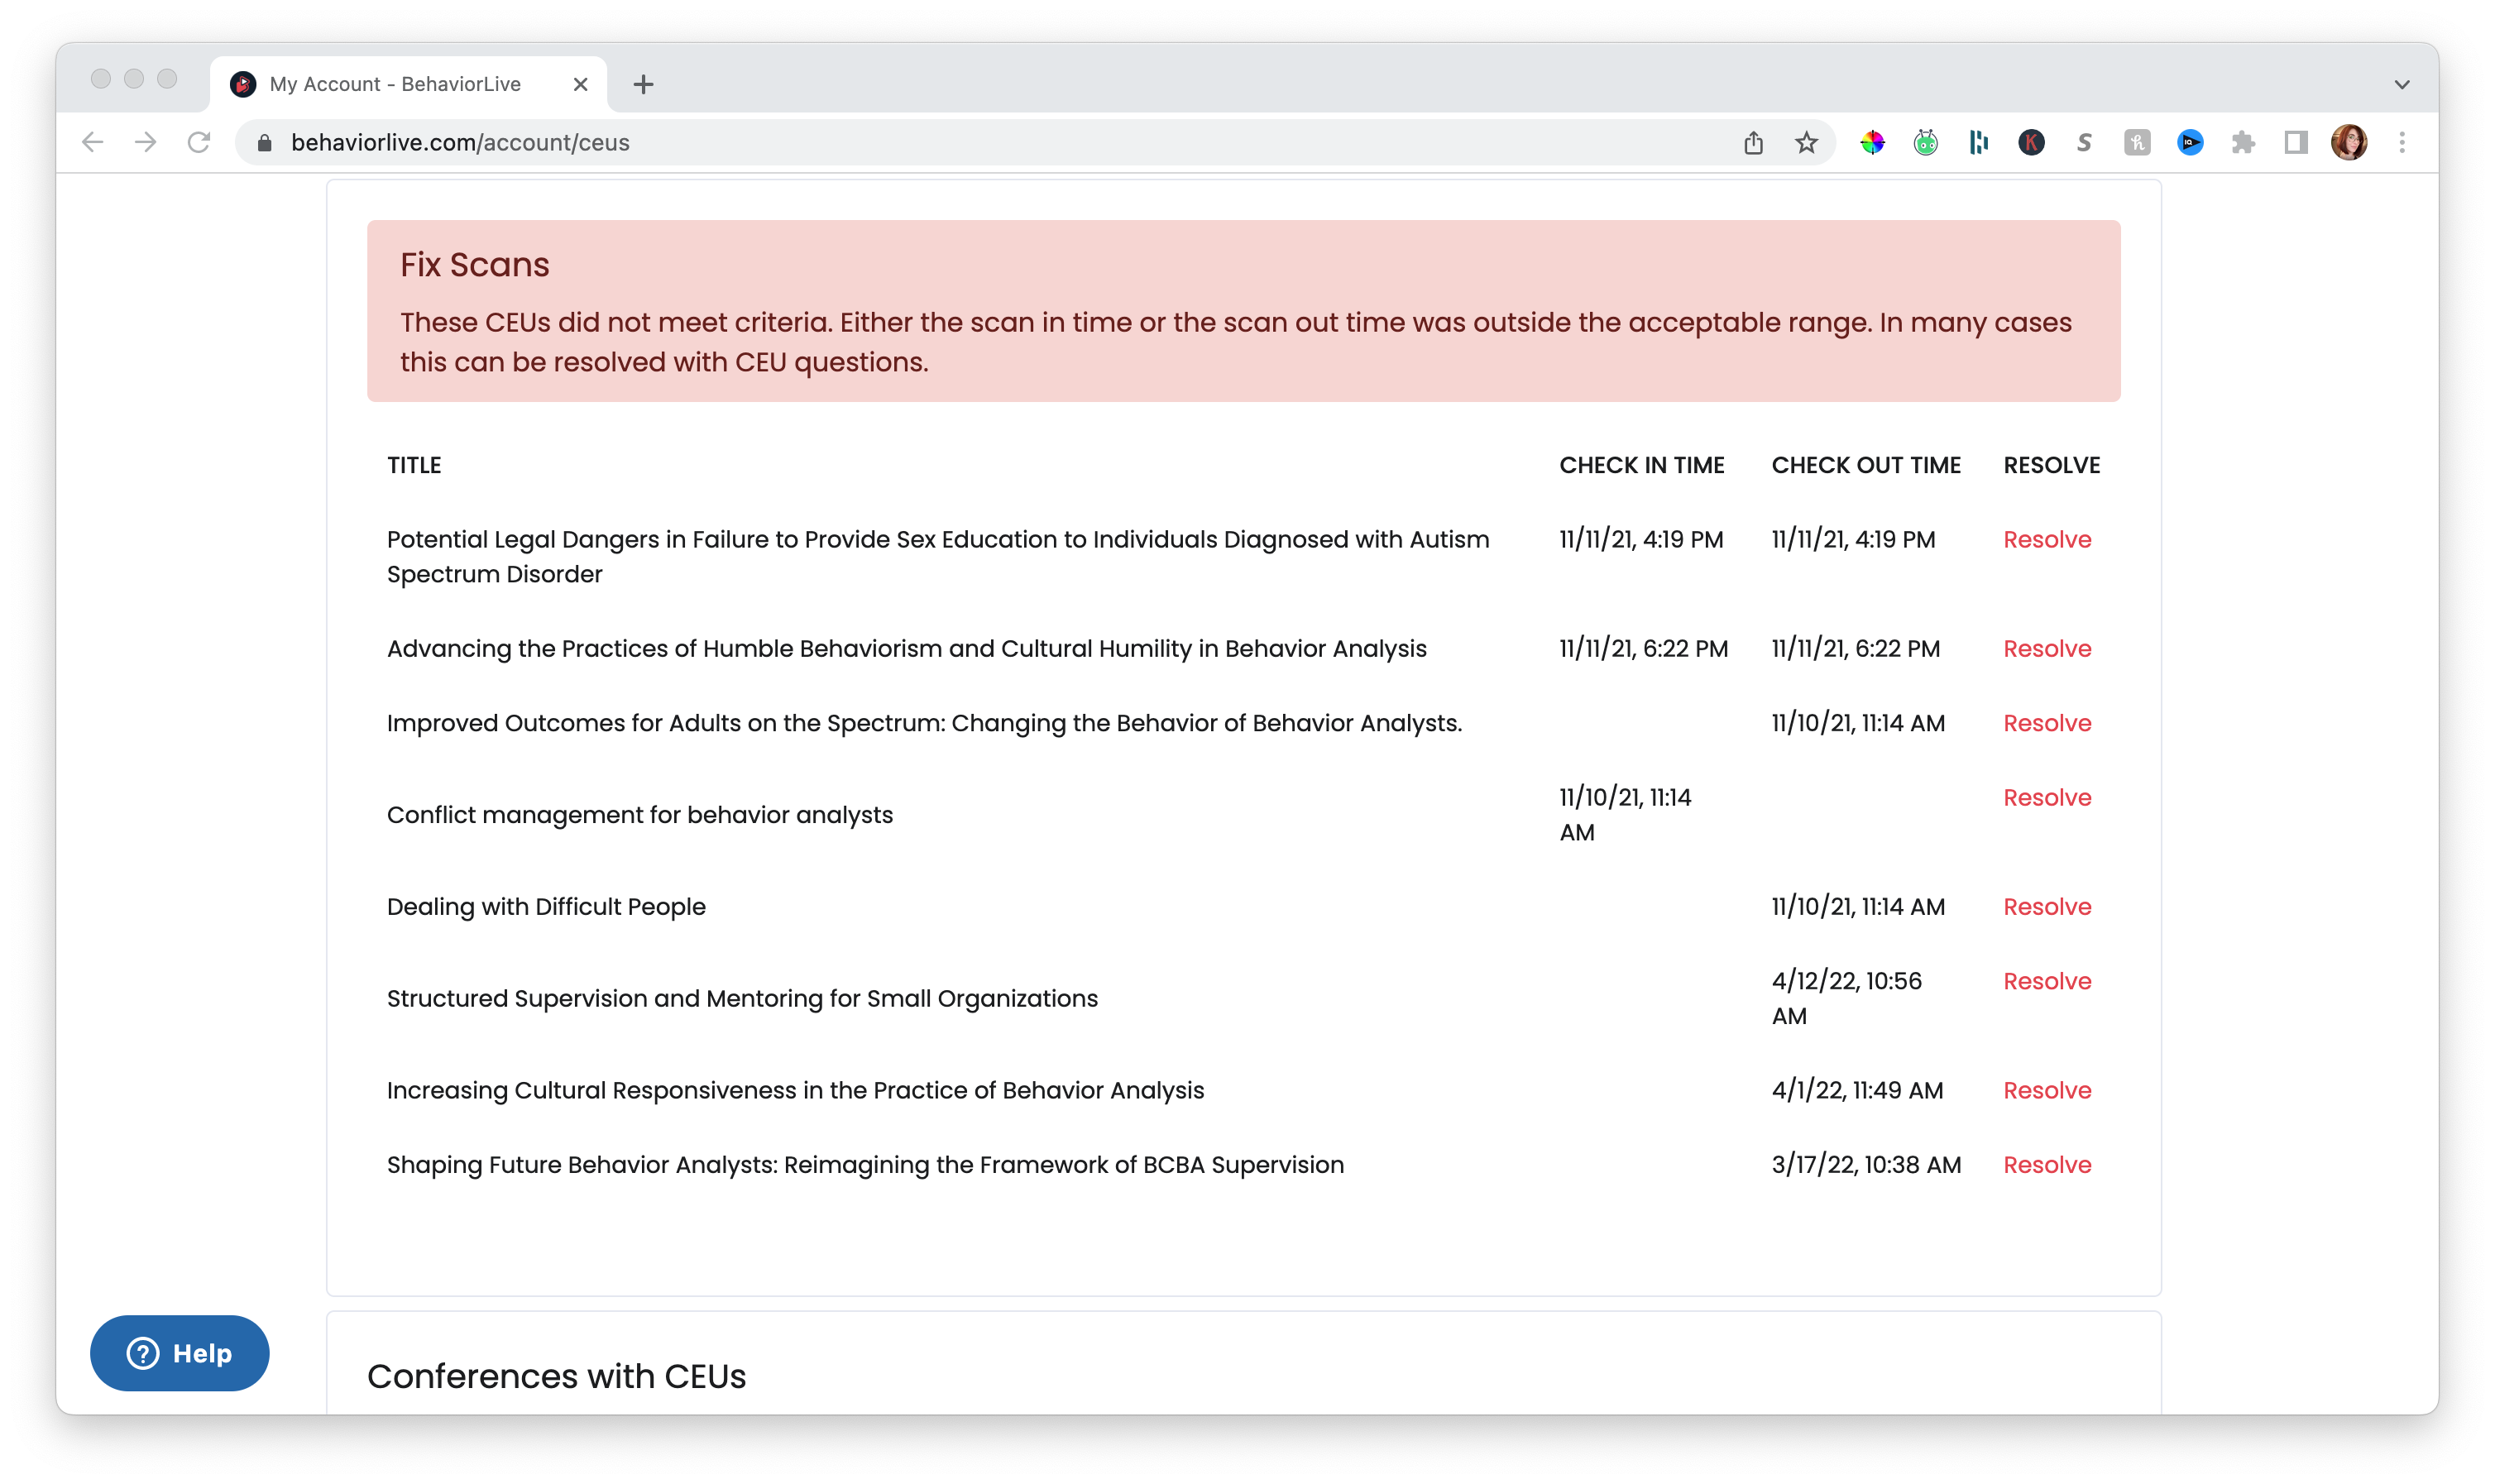2495x1484 pixels.
Task: Open the Help widget button
Action: pos(180,1352)
